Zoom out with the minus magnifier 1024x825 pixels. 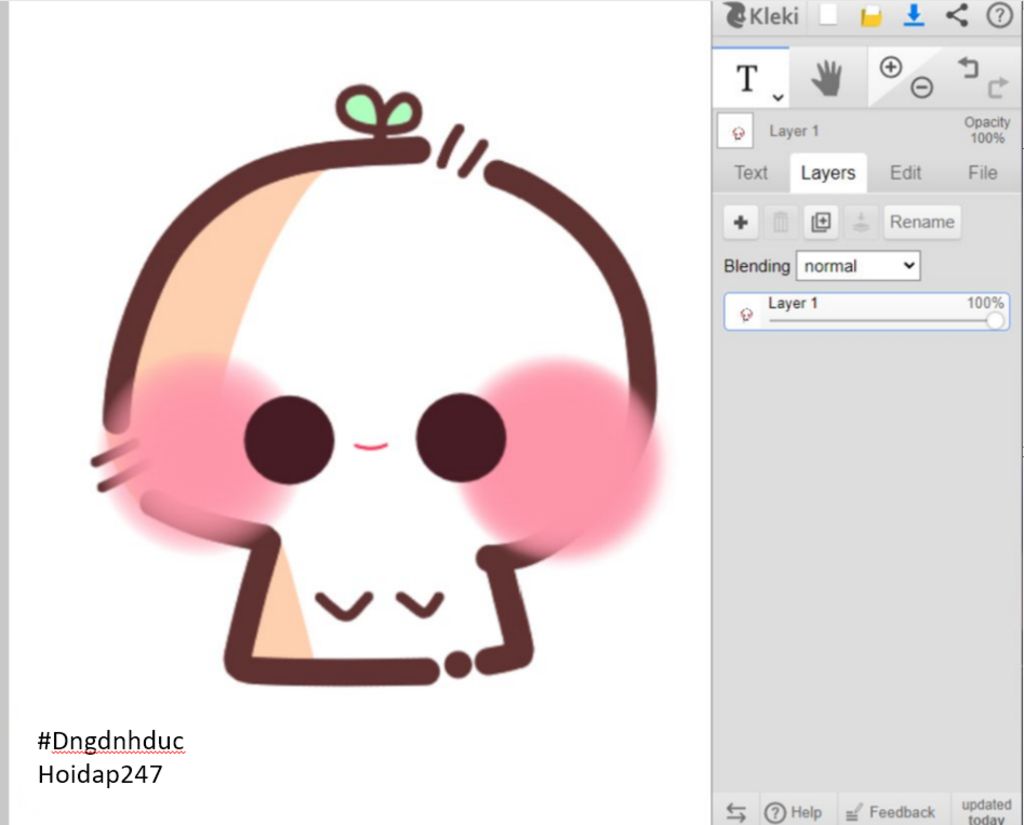pyautogui.click(x=921, y=87)
